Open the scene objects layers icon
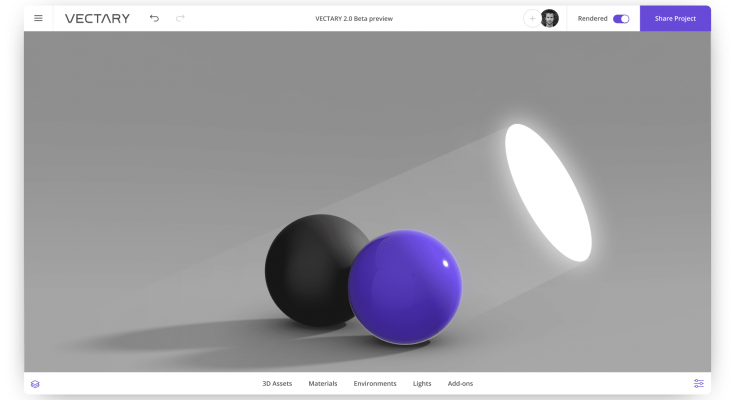This screenshot has width=735, height=400. coord(35,384)
